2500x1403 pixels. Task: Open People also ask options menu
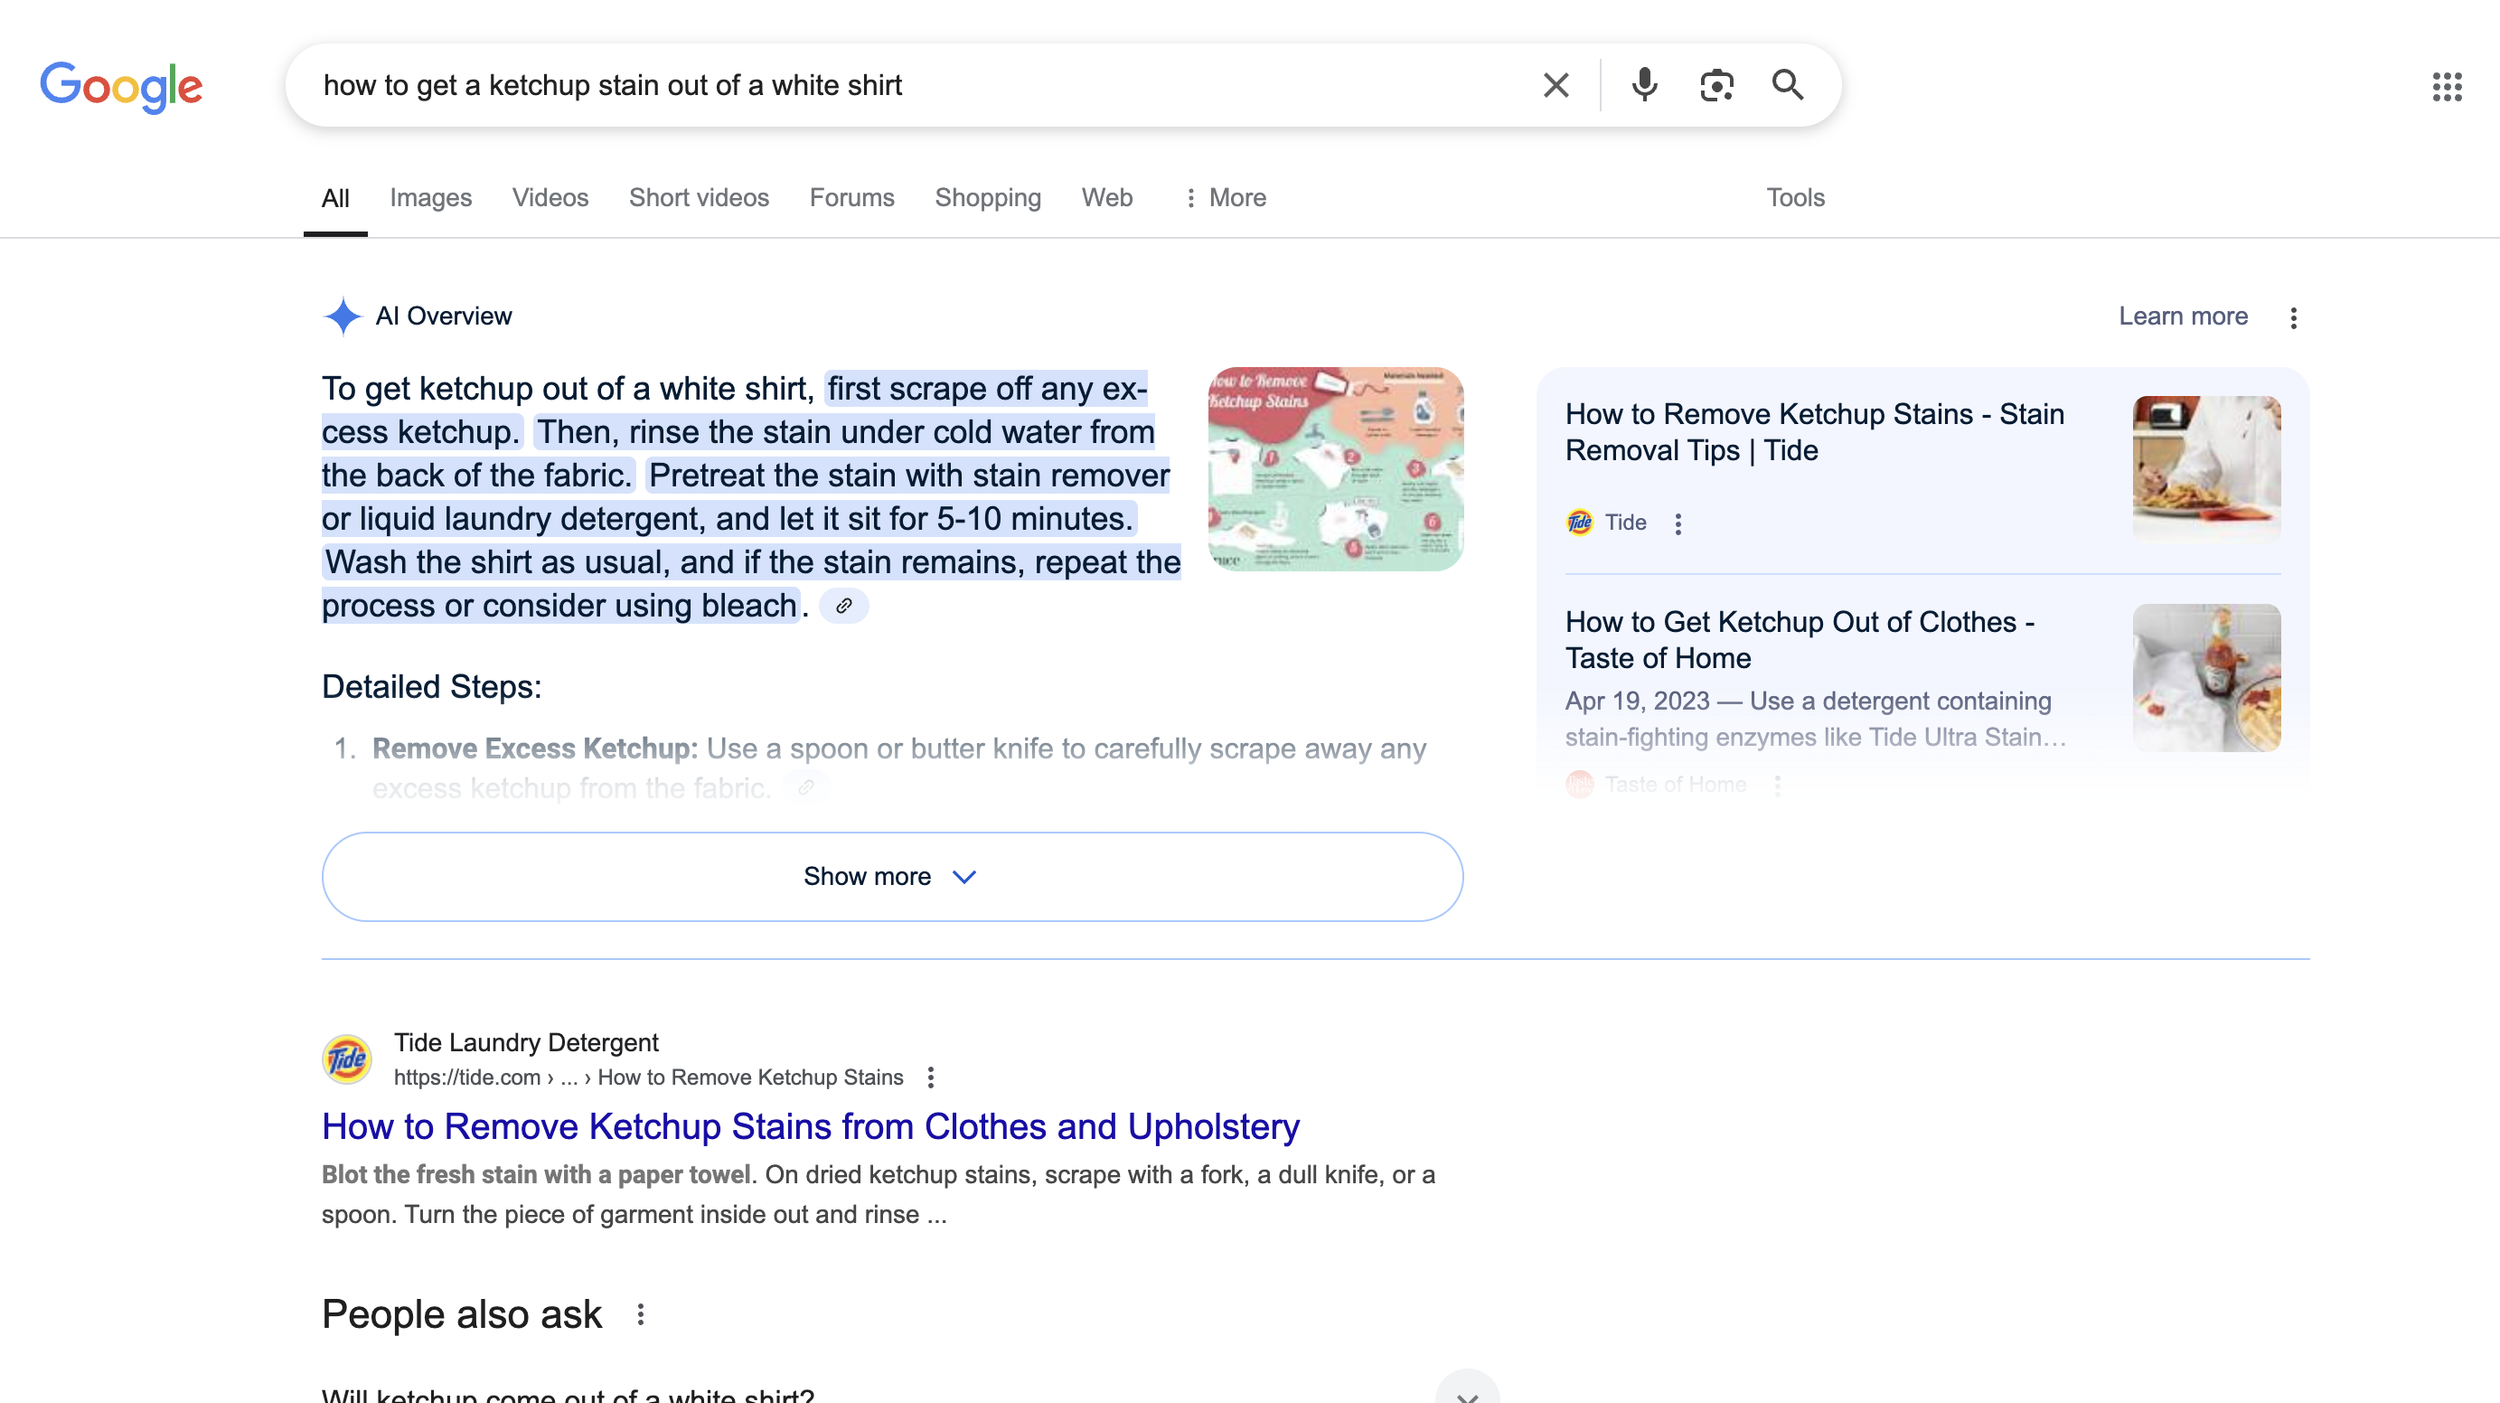[x=640, y=1314]
